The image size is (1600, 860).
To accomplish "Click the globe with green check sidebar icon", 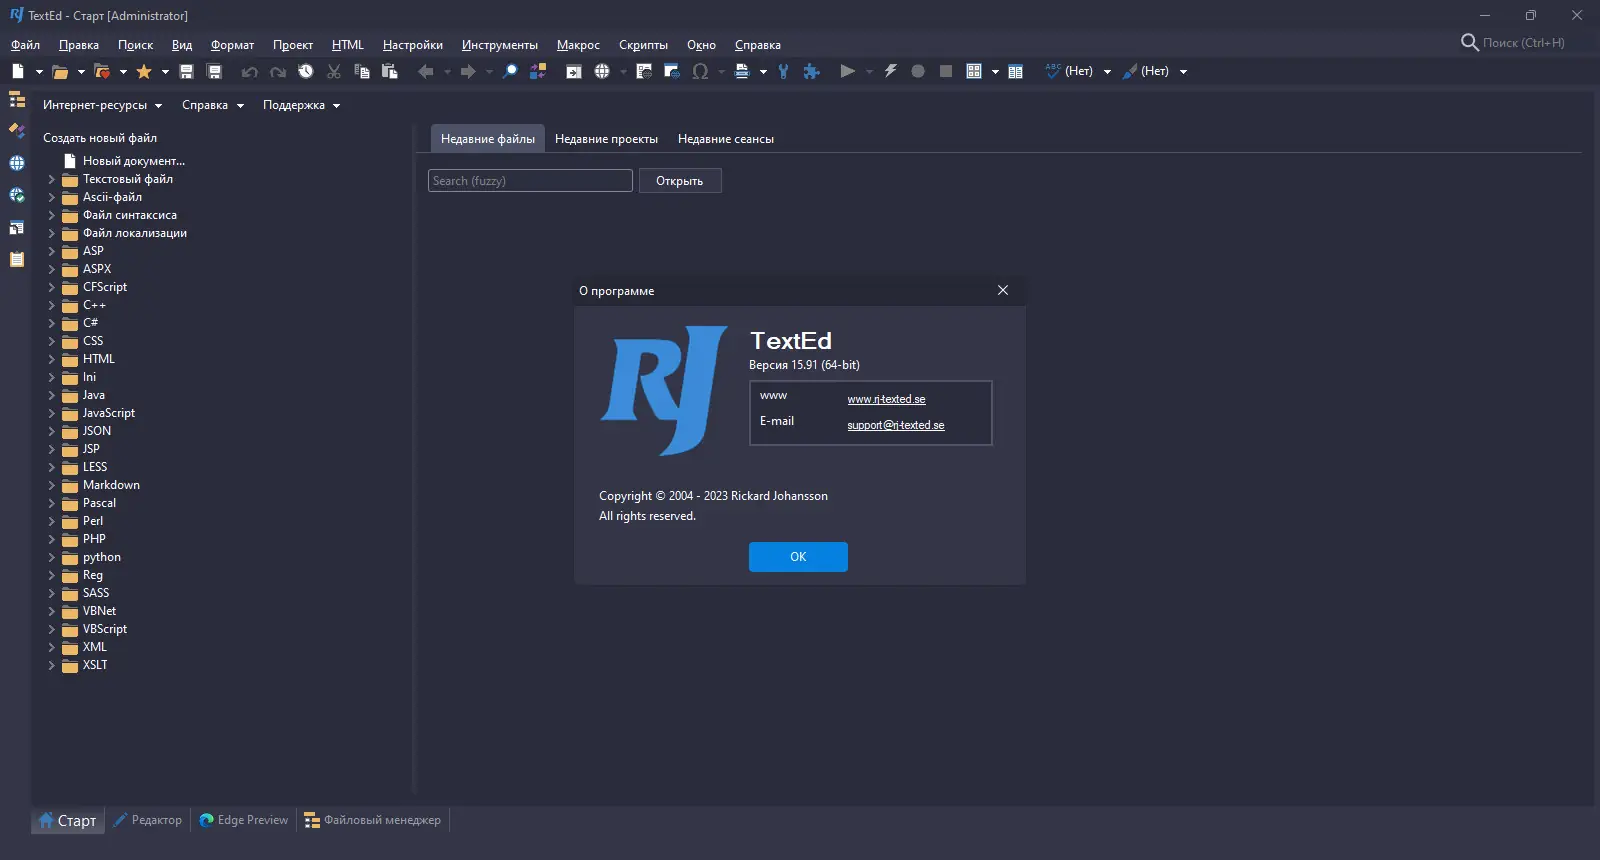I will 17,195.
